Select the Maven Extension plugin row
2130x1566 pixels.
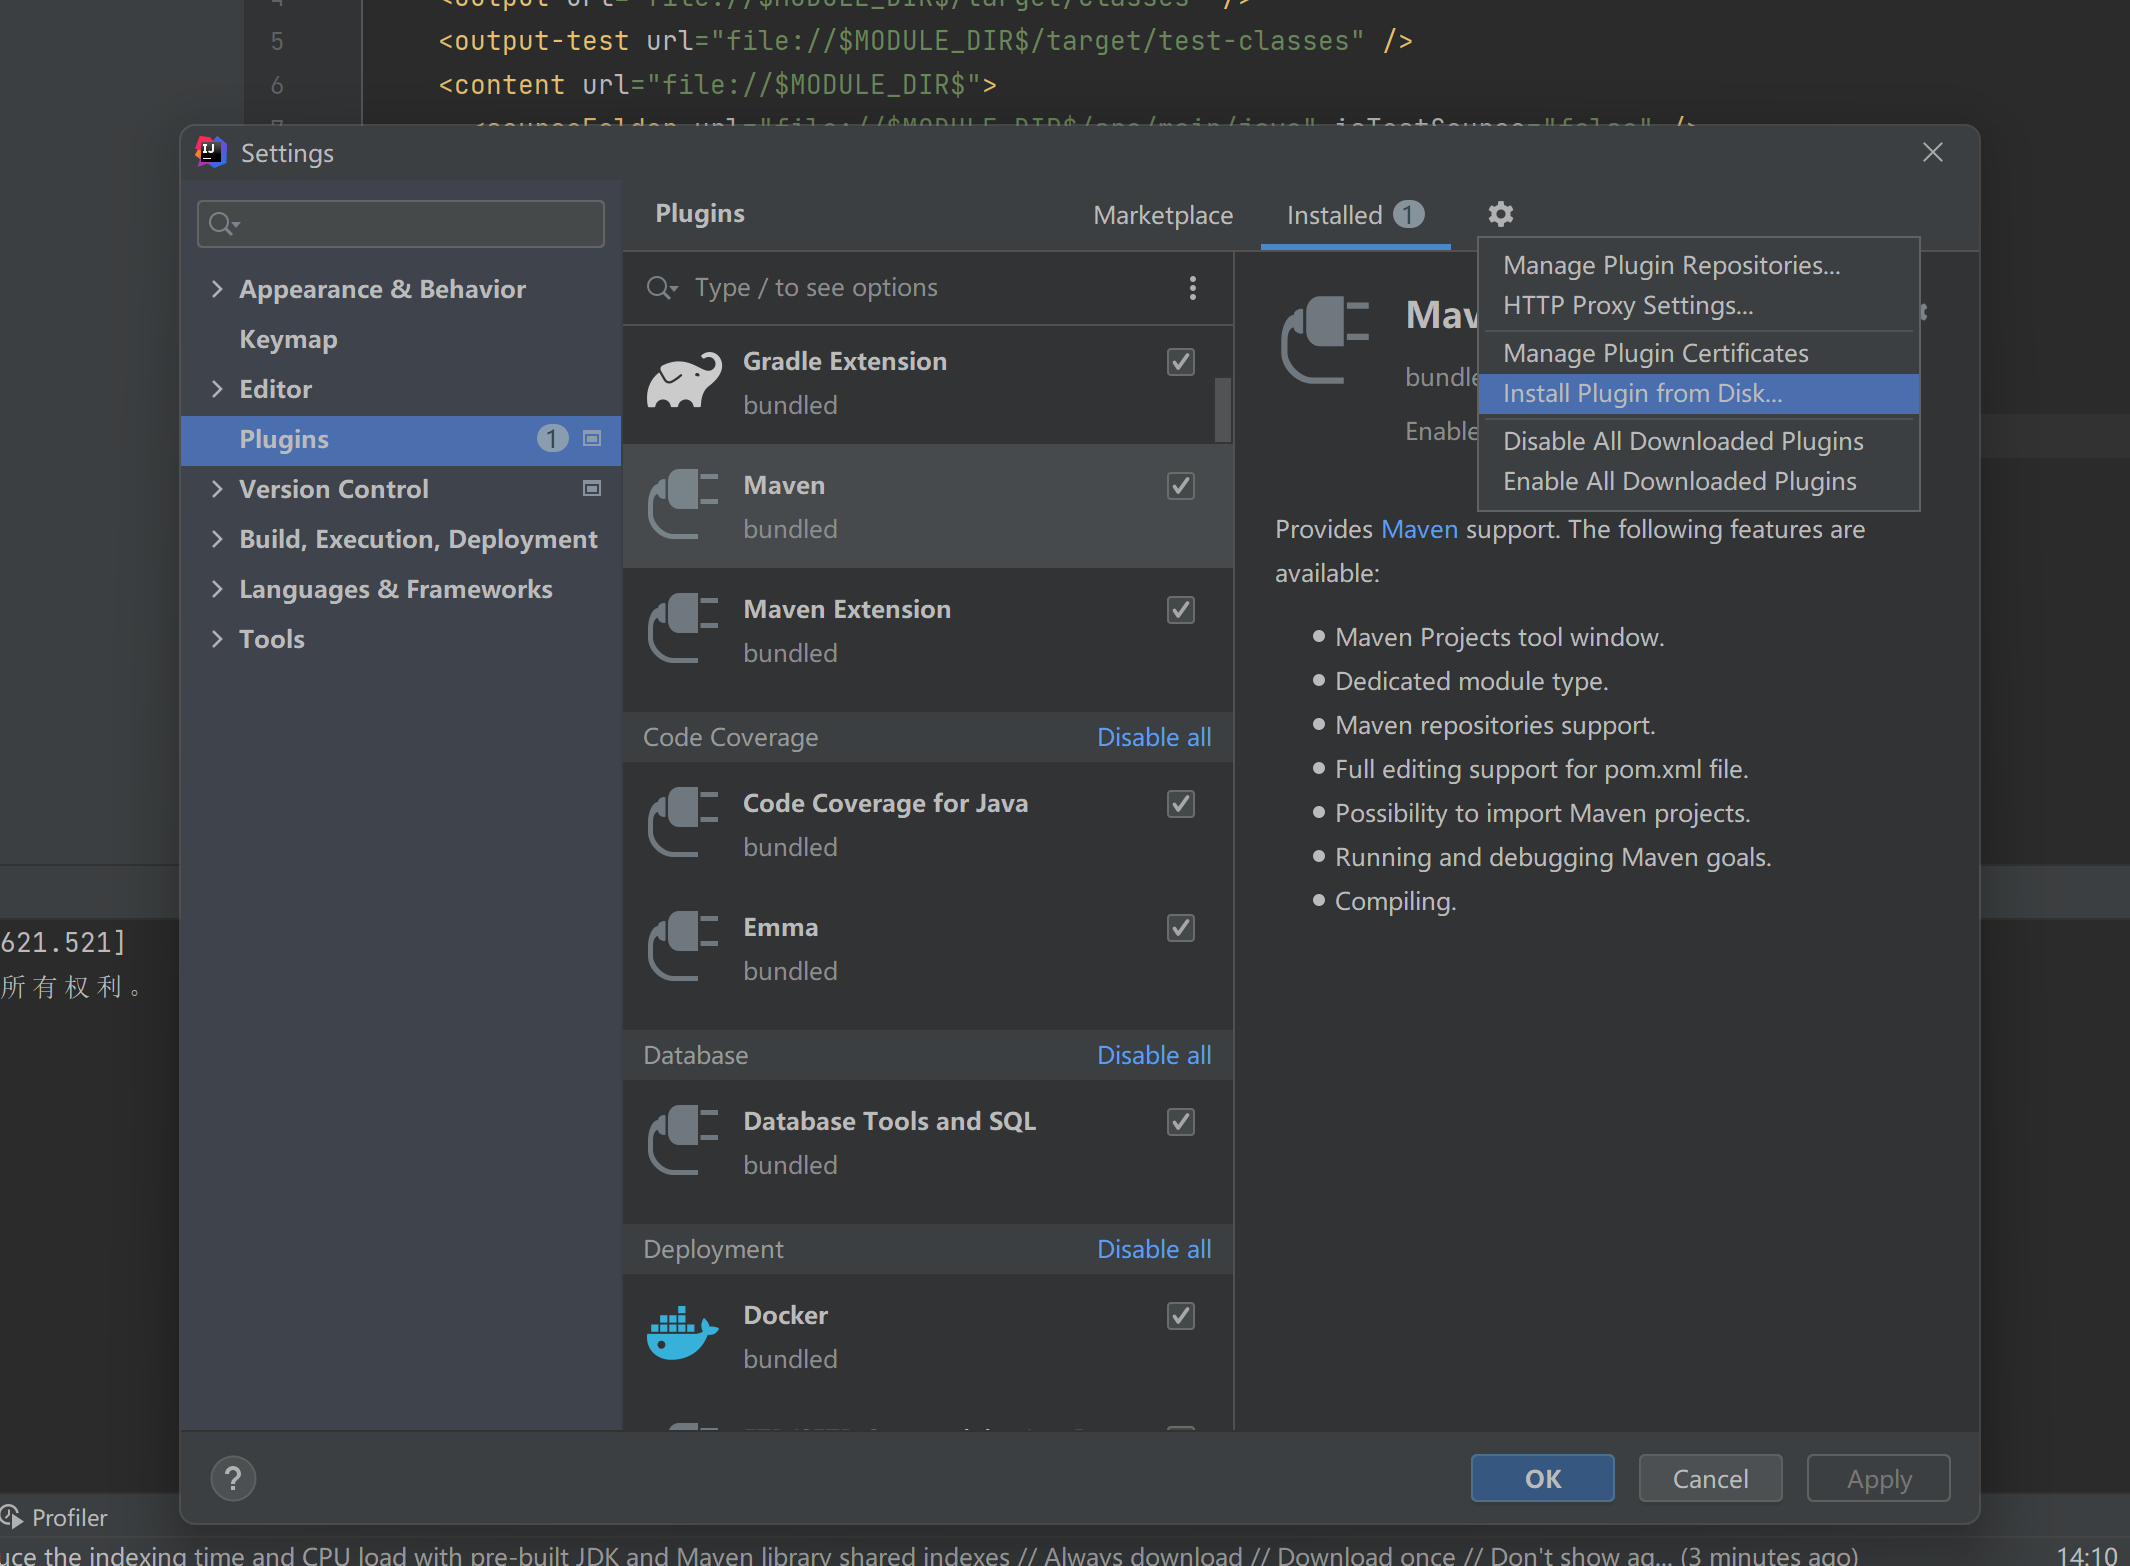click(927, 631)
